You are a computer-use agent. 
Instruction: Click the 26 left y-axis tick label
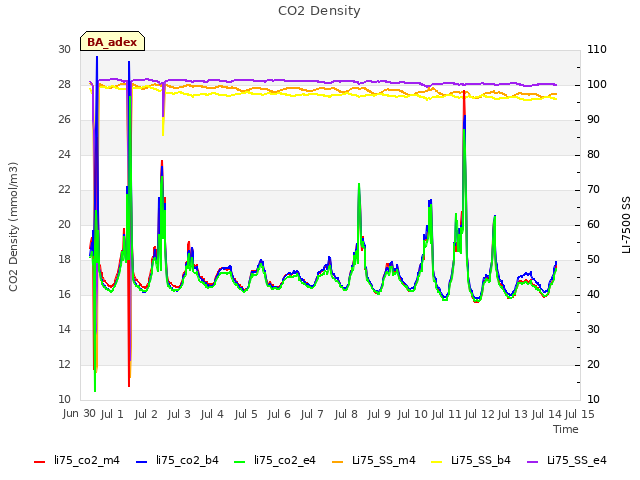[64, 120]
